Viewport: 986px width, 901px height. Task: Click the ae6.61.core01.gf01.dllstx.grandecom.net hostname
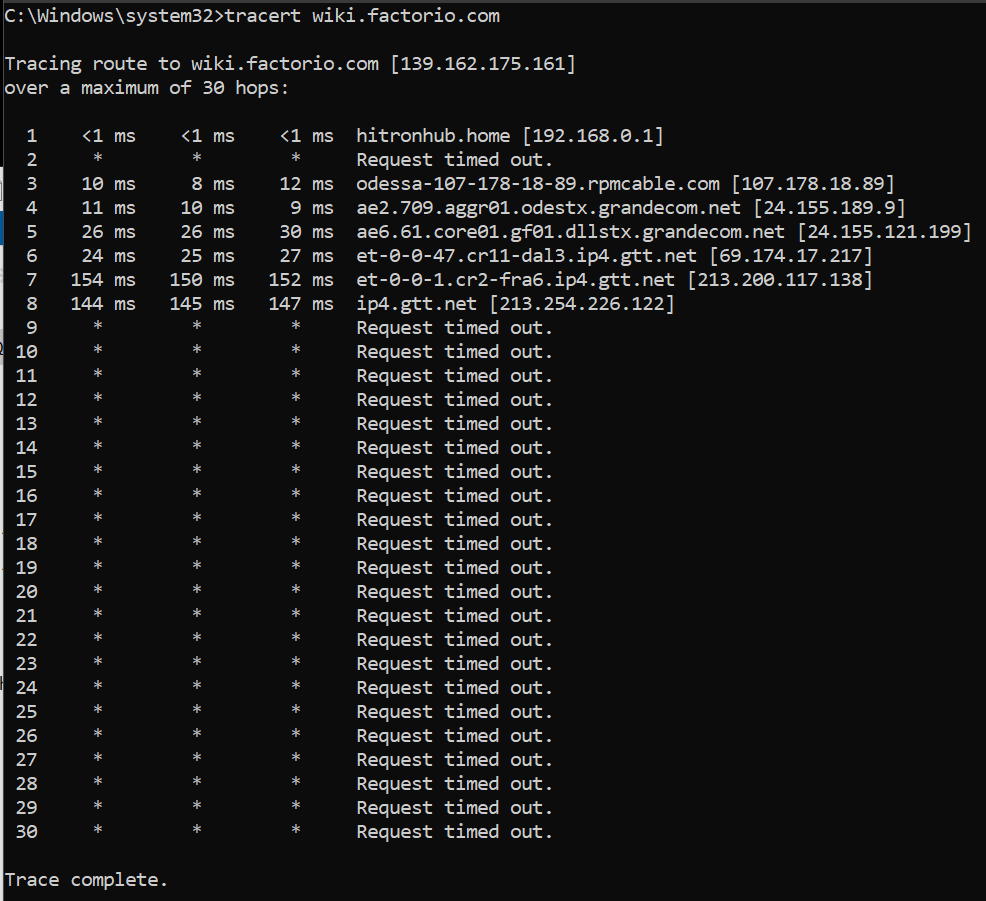(571, 232)
